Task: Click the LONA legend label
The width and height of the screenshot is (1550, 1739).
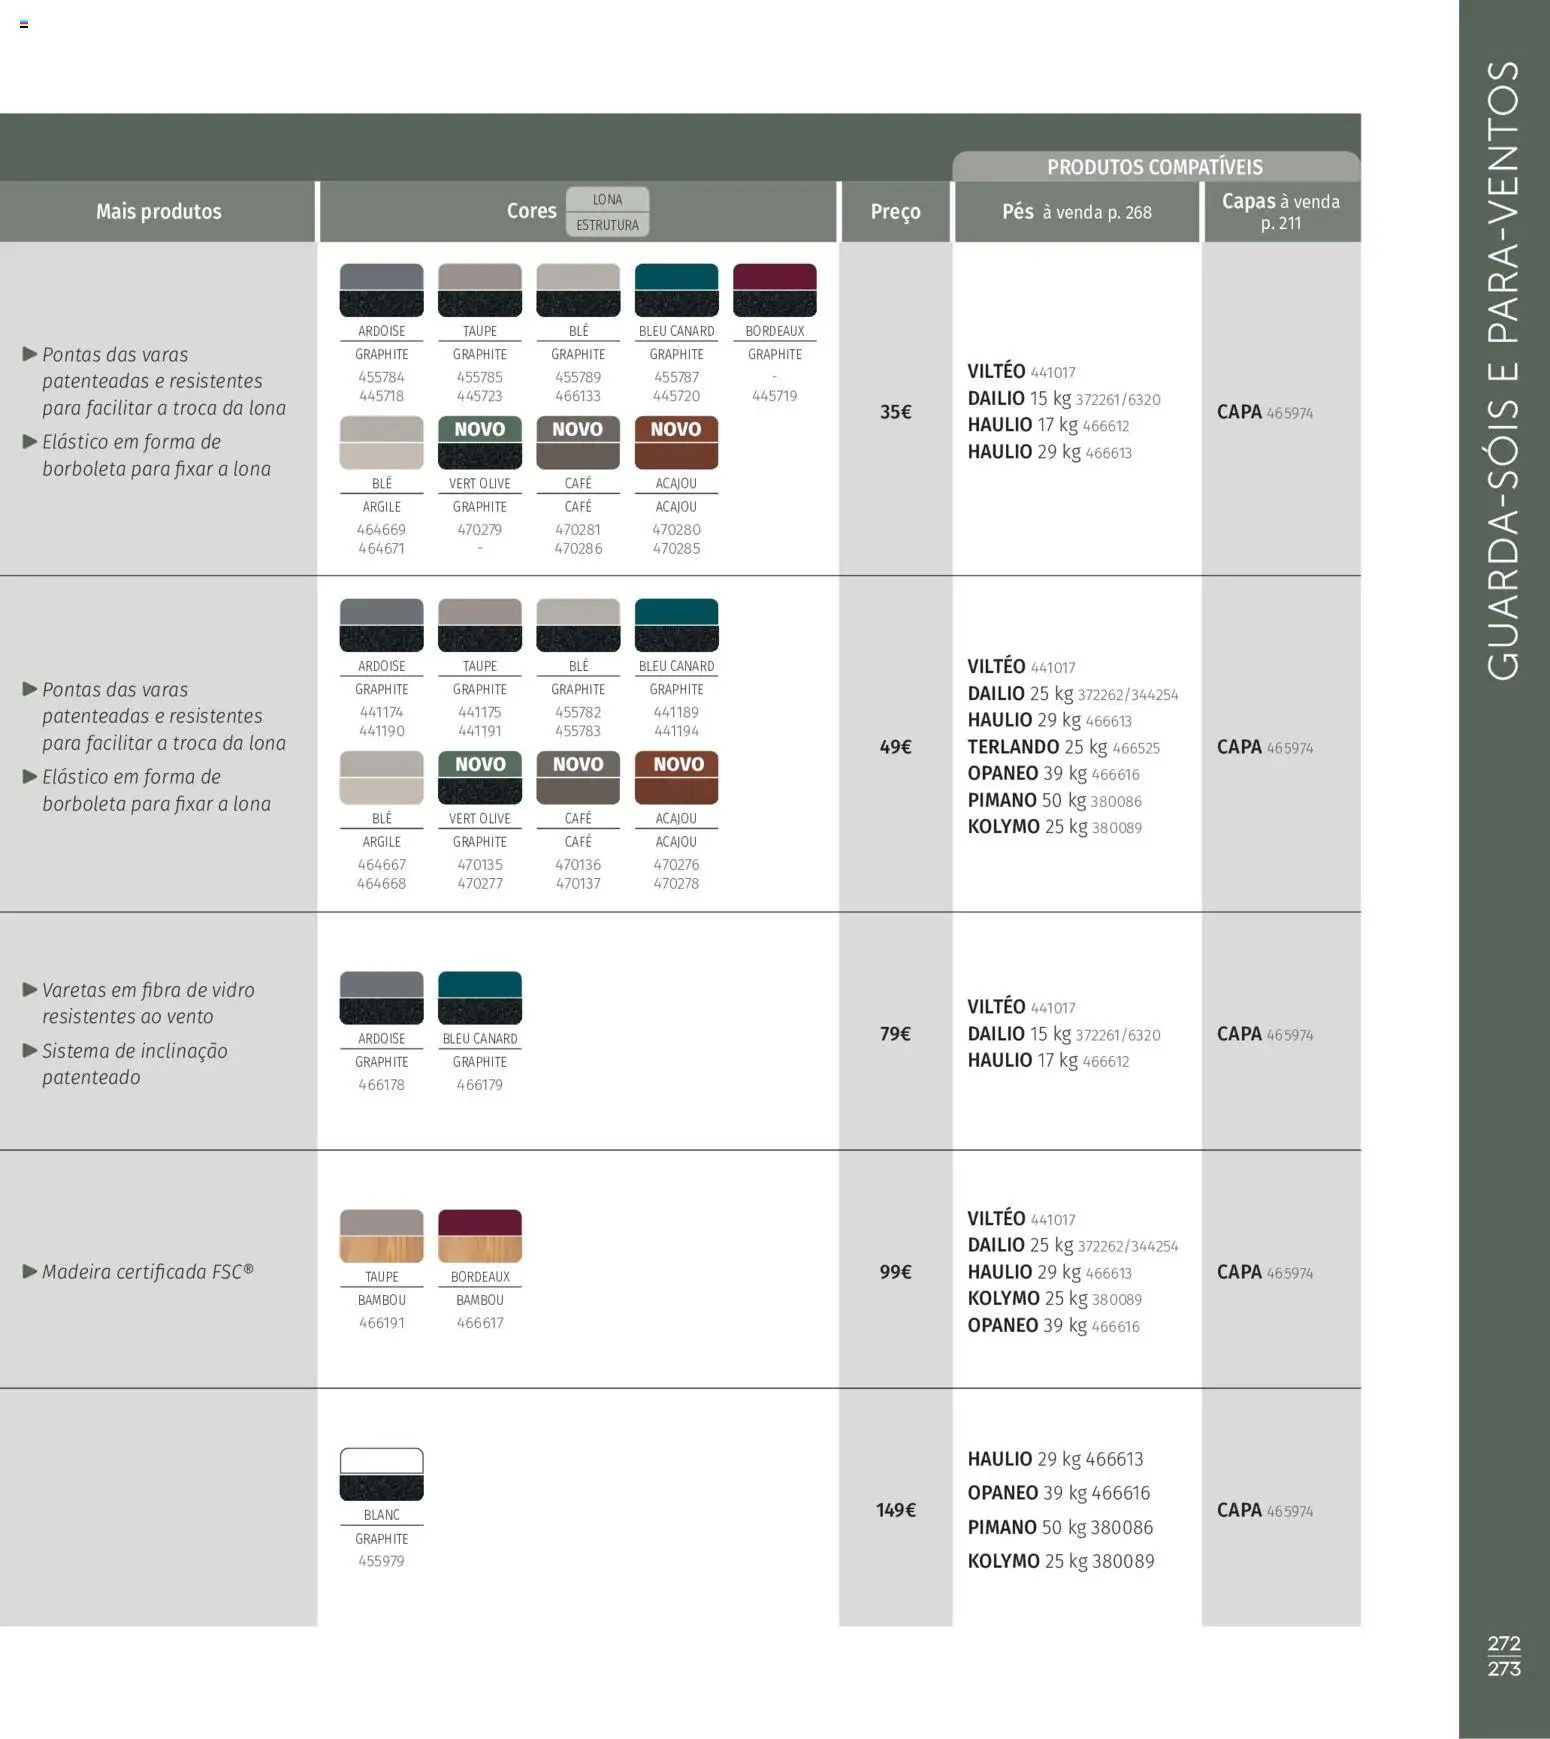Action: [607, 199]
